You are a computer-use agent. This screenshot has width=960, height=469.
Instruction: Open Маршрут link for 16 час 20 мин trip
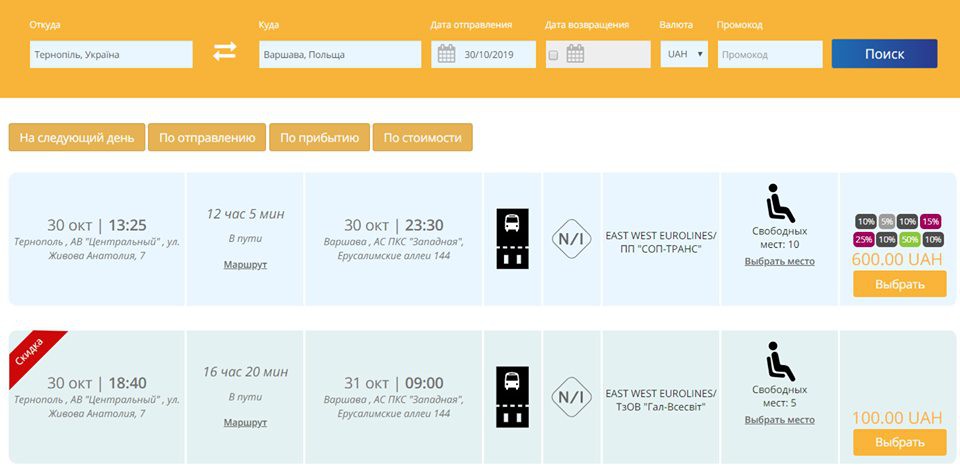point(245,422)
